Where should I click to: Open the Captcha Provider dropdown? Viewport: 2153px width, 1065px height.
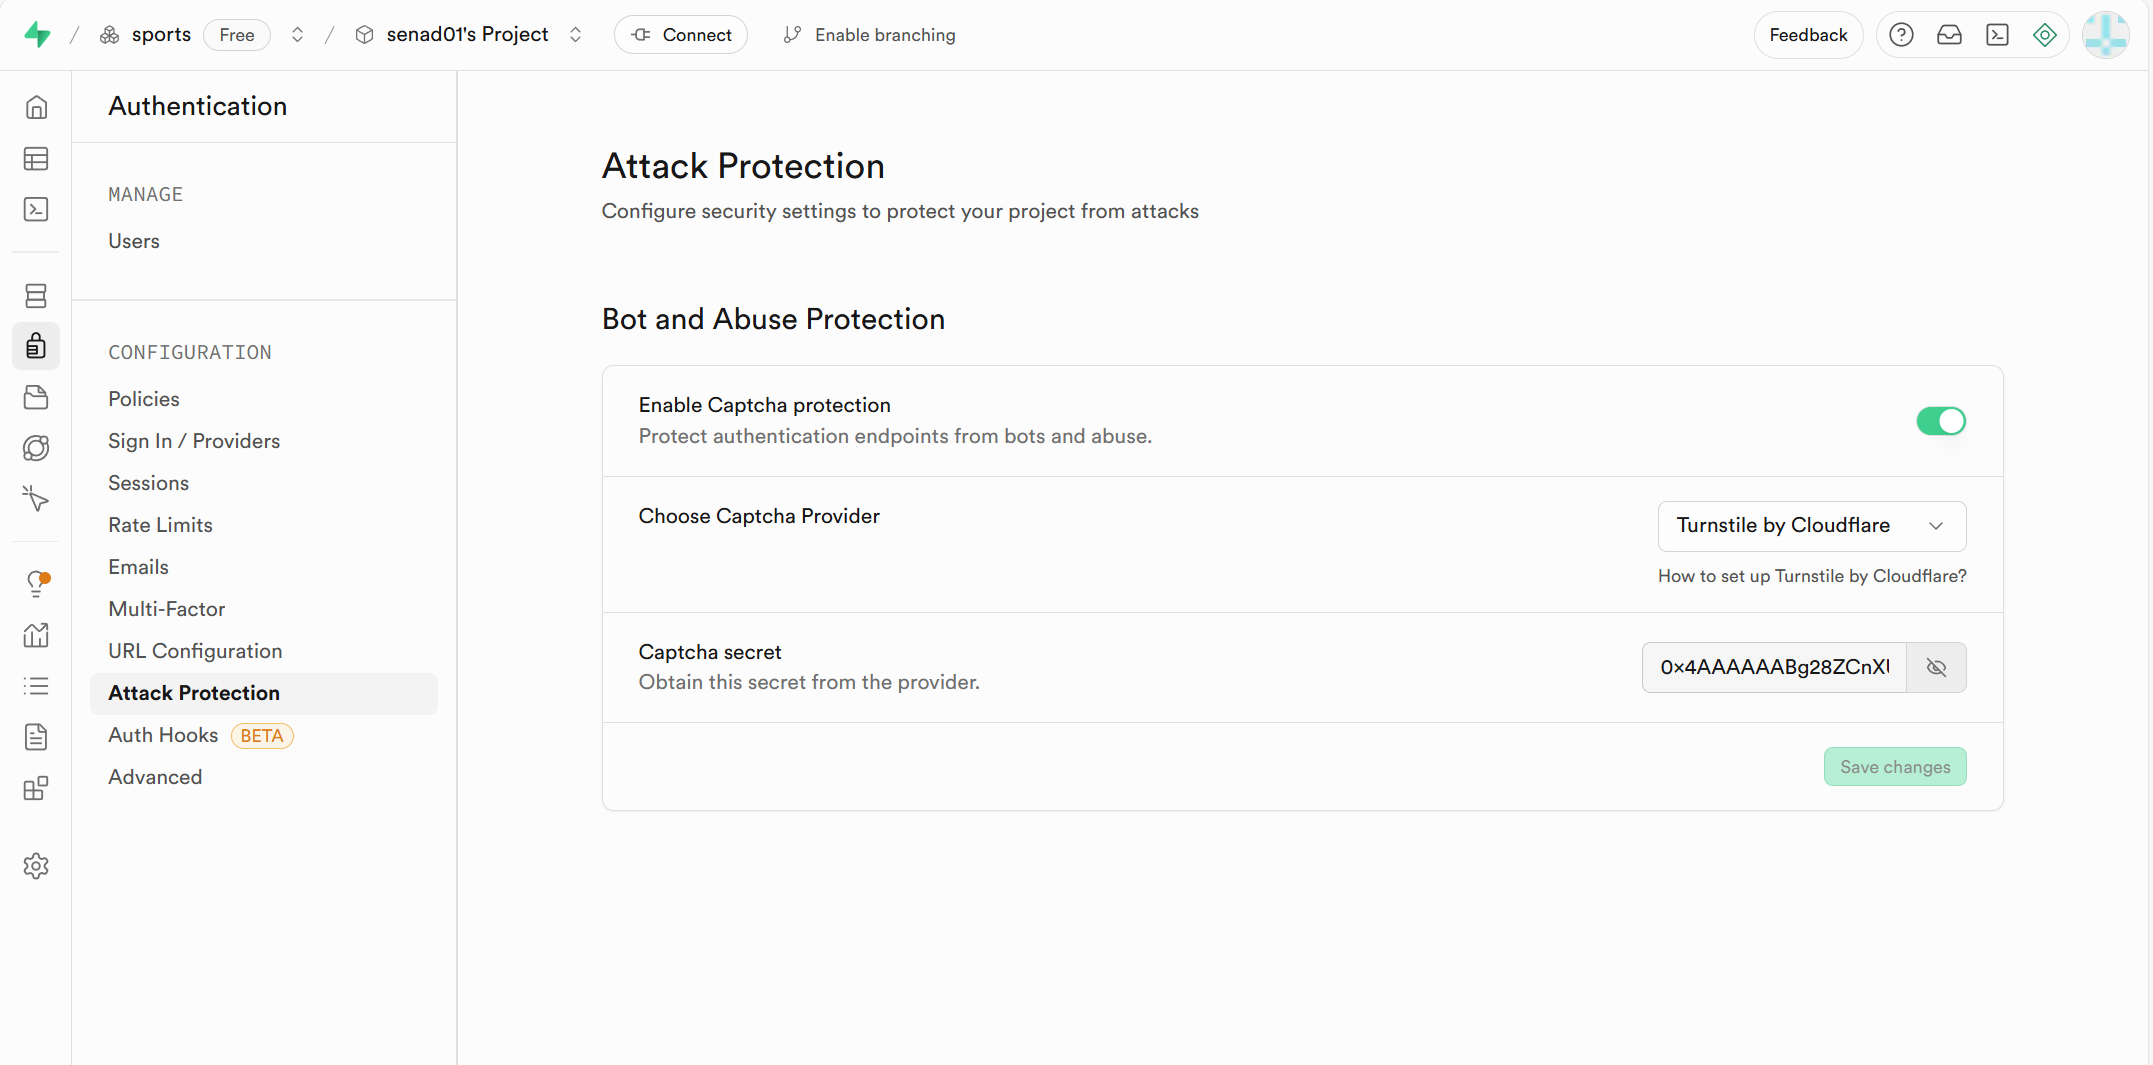1811,526
